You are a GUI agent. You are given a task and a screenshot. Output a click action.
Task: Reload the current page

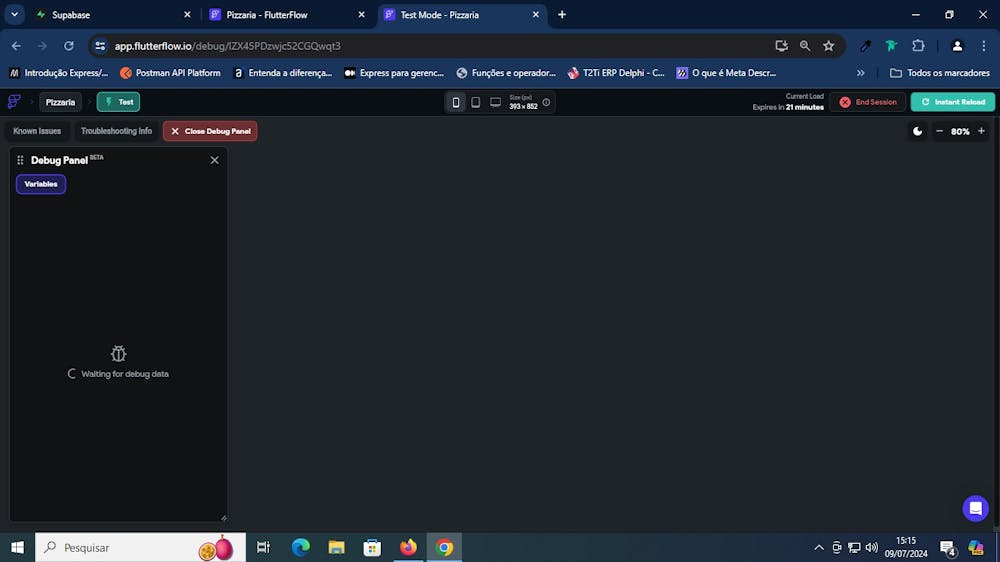pyautogui.click(x=69, y=46)
